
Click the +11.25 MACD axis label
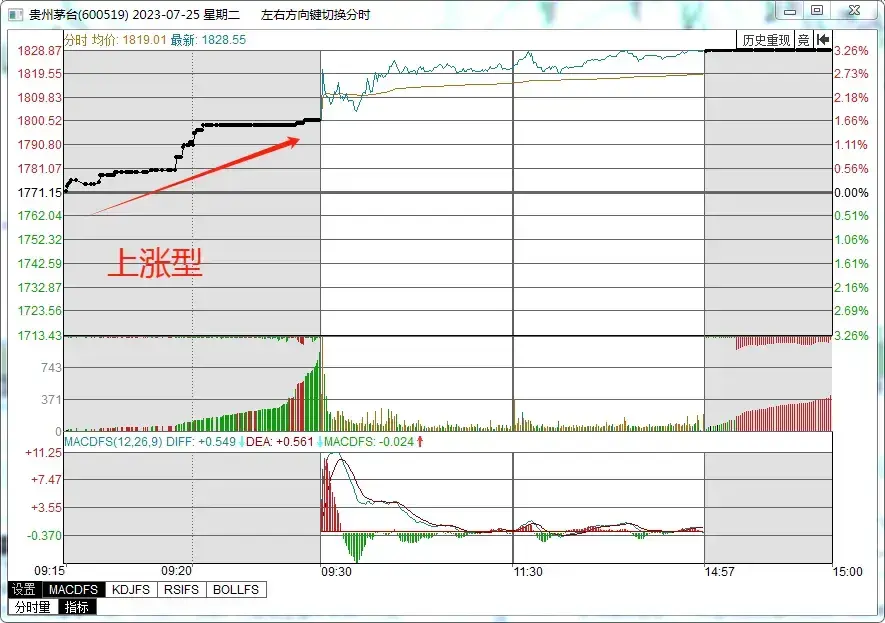pos(43,453)
